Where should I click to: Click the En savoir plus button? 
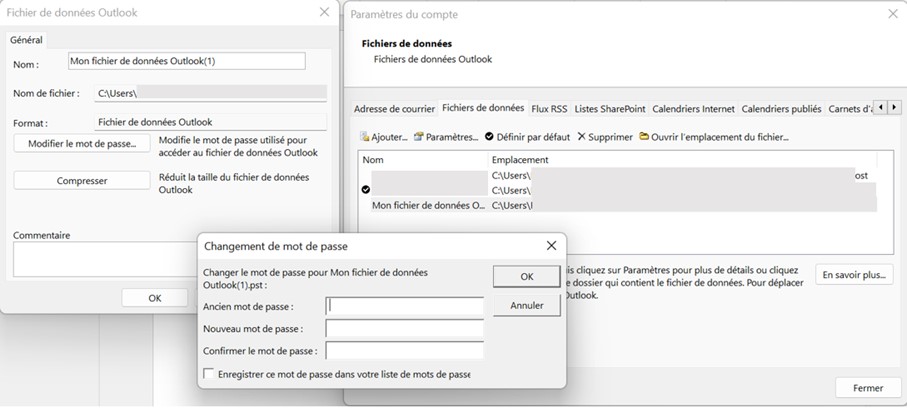point(854,275)
